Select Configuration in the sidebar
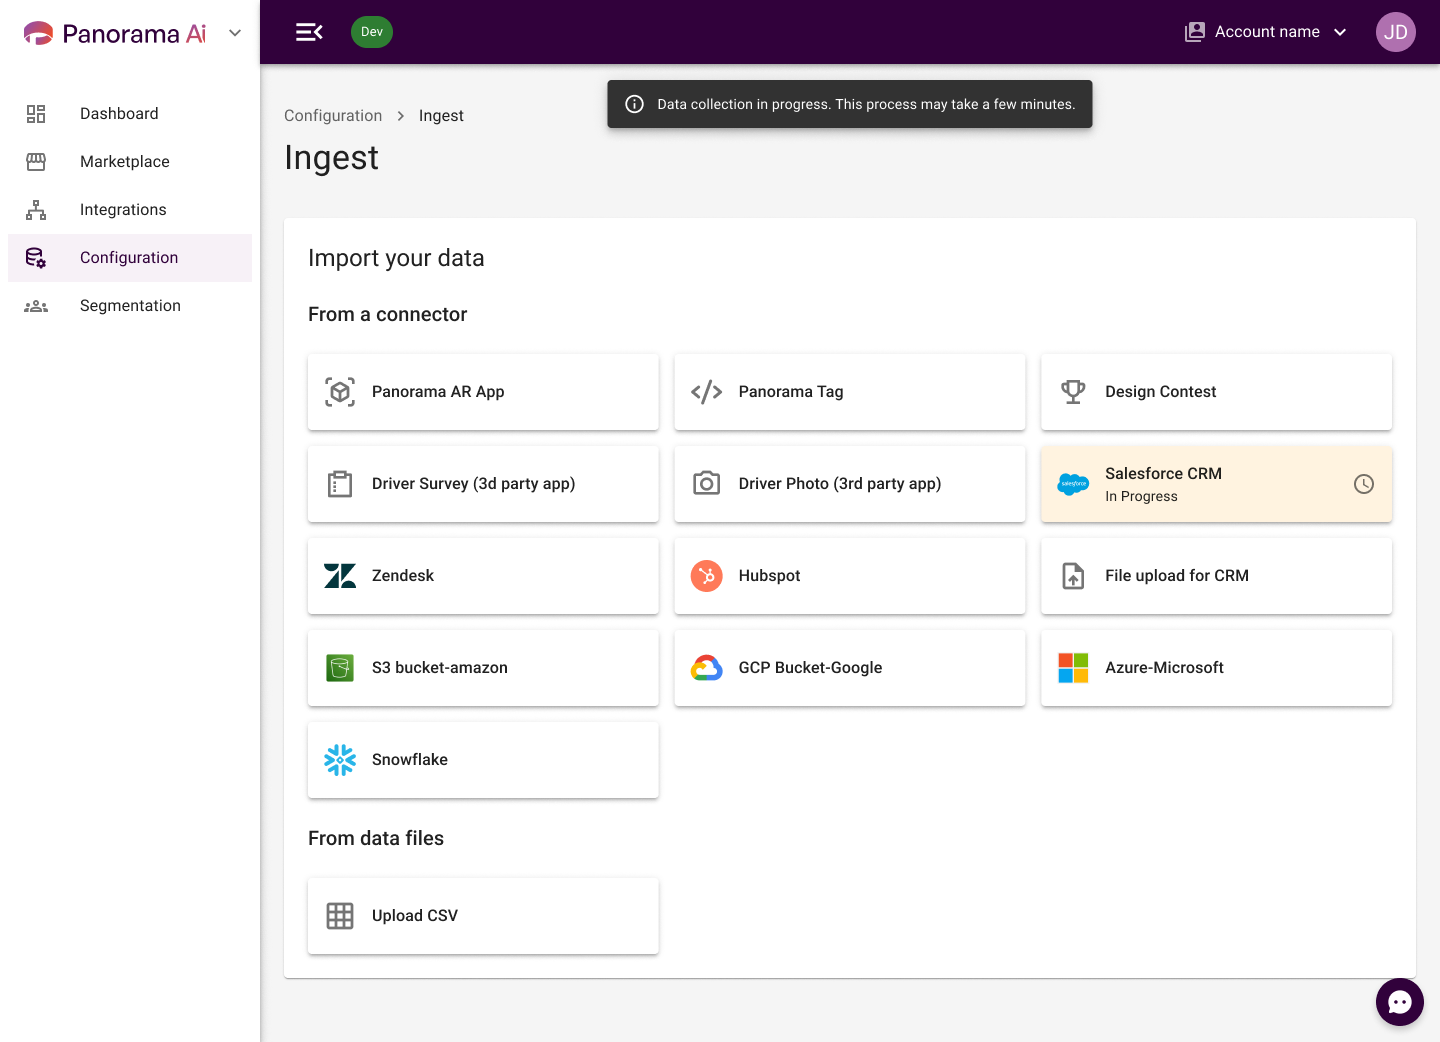Viewport: 1440px width, 1042px height. 130,258
